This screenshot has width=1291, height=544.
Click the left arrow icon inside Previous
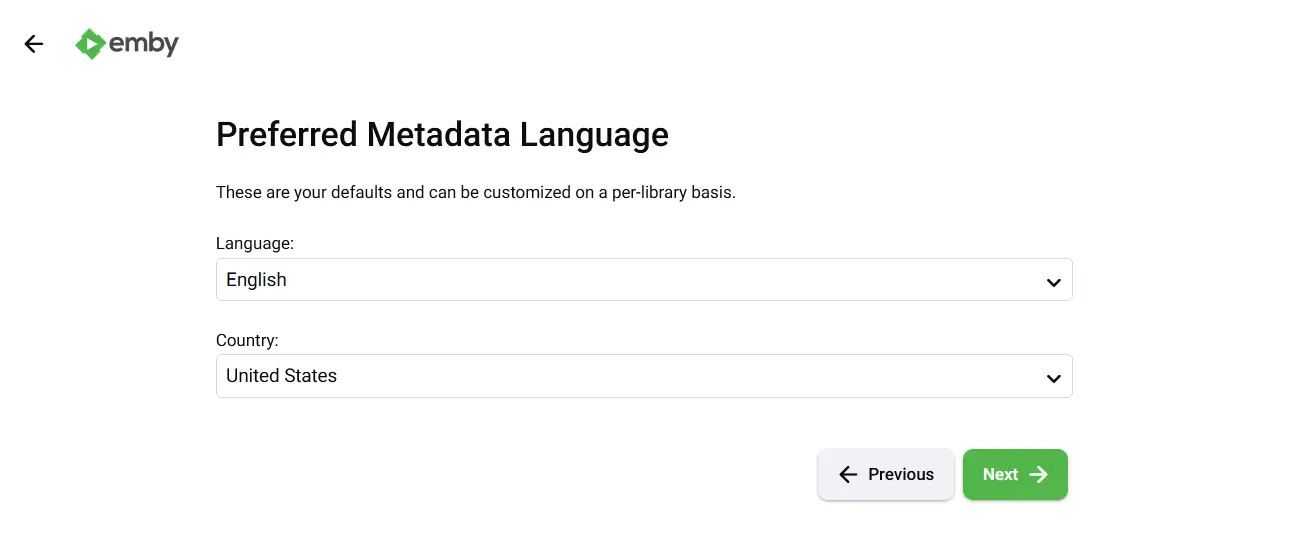848,475
